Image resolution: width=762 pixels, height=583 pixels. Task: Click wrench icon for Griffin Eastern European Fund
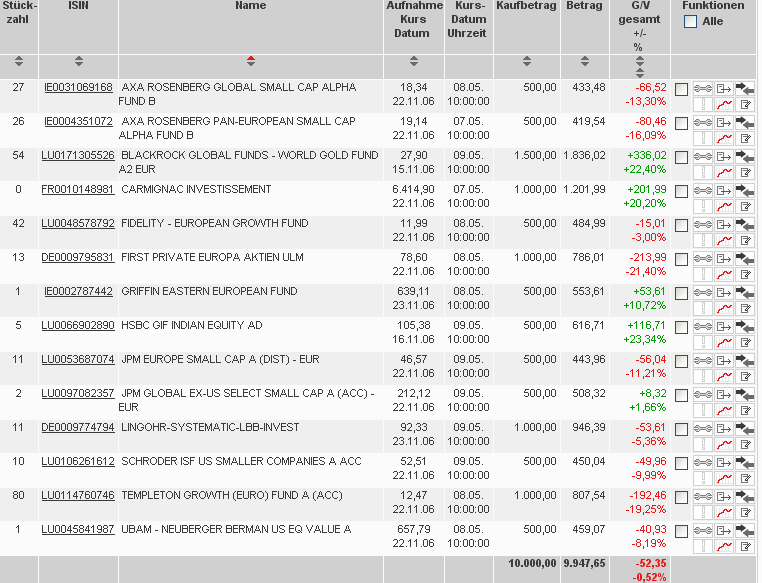[x=703, y=292]
